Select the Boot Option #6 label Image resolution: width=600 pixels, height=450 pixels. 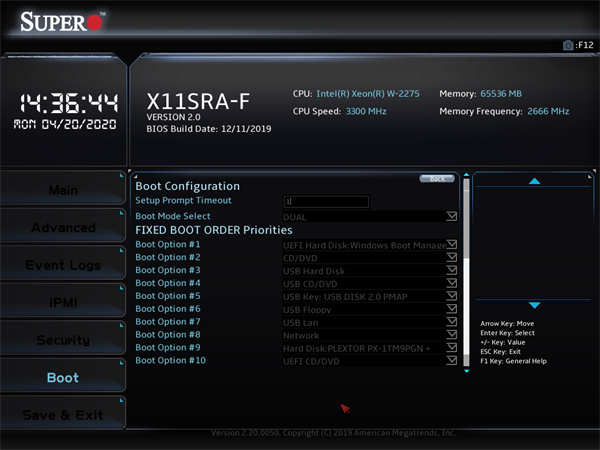[168, 309]
